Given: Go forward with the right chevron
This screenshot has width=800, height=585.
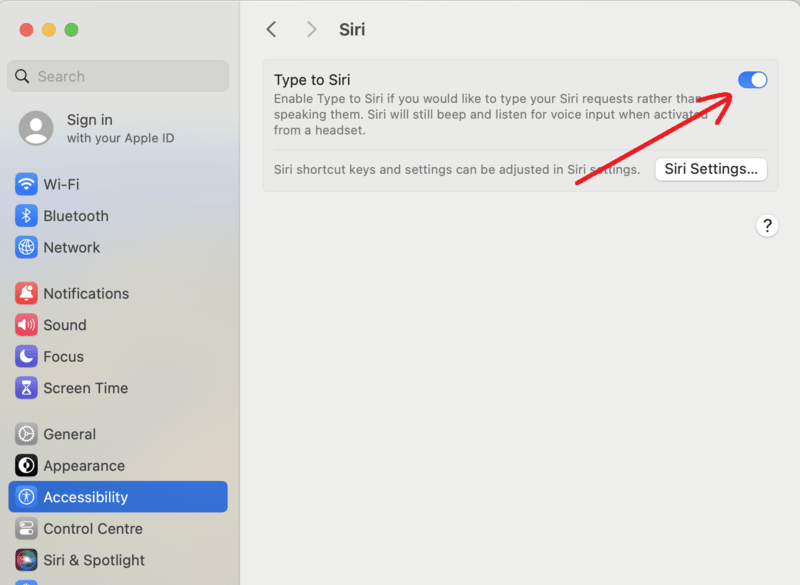Looking at the screenshot, I should pos(311,30).
